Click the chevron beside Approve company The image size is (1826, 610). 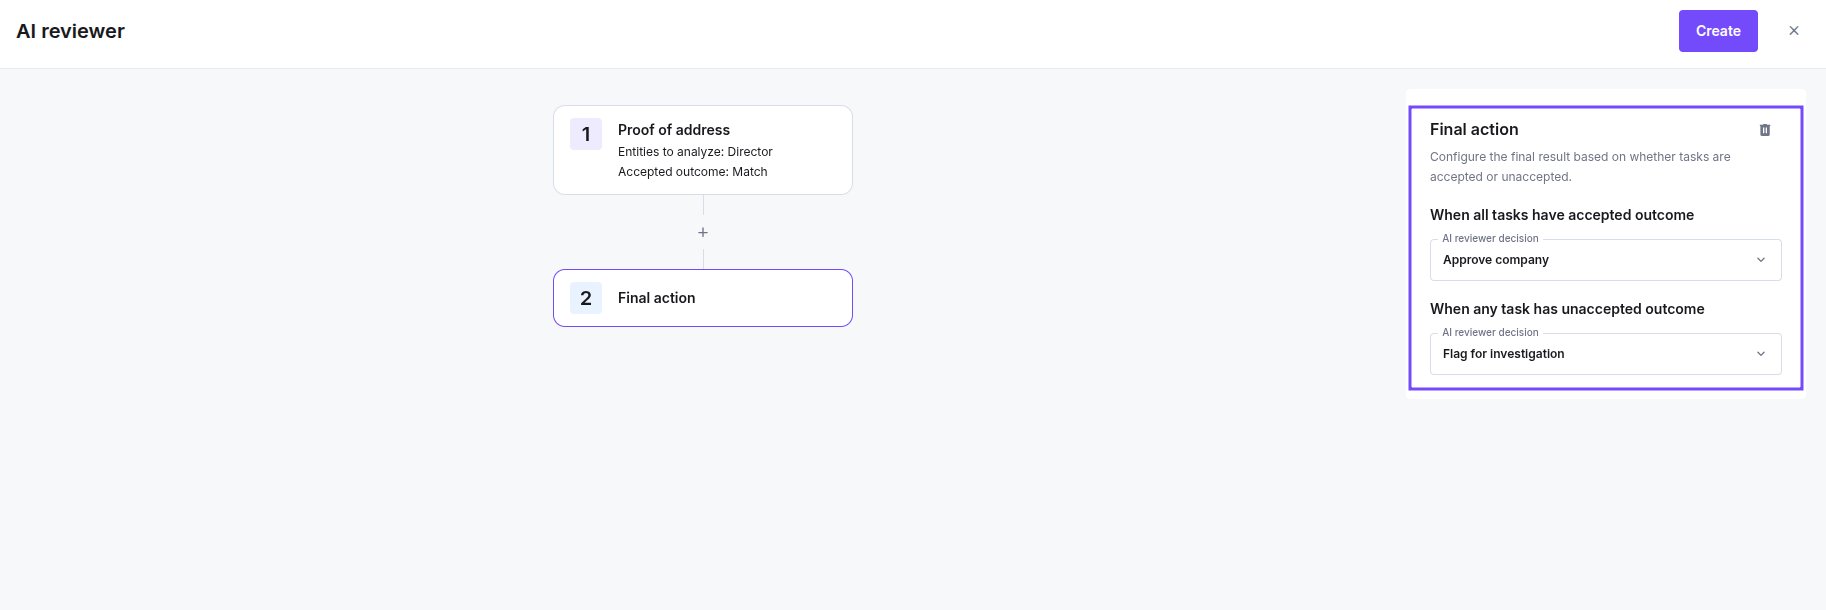click(x=1761, y=260)
